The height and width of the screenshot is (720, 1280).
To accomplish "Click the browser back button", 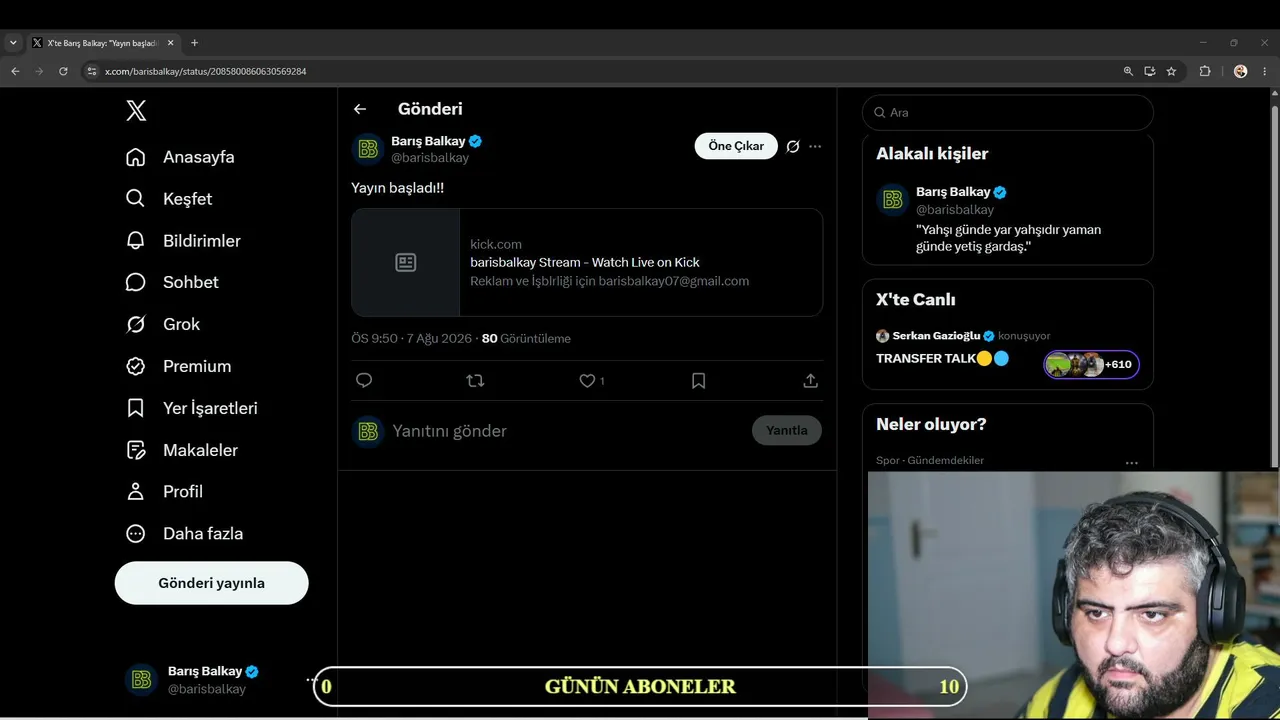I will pyautogui.click(x=15, y=71).
